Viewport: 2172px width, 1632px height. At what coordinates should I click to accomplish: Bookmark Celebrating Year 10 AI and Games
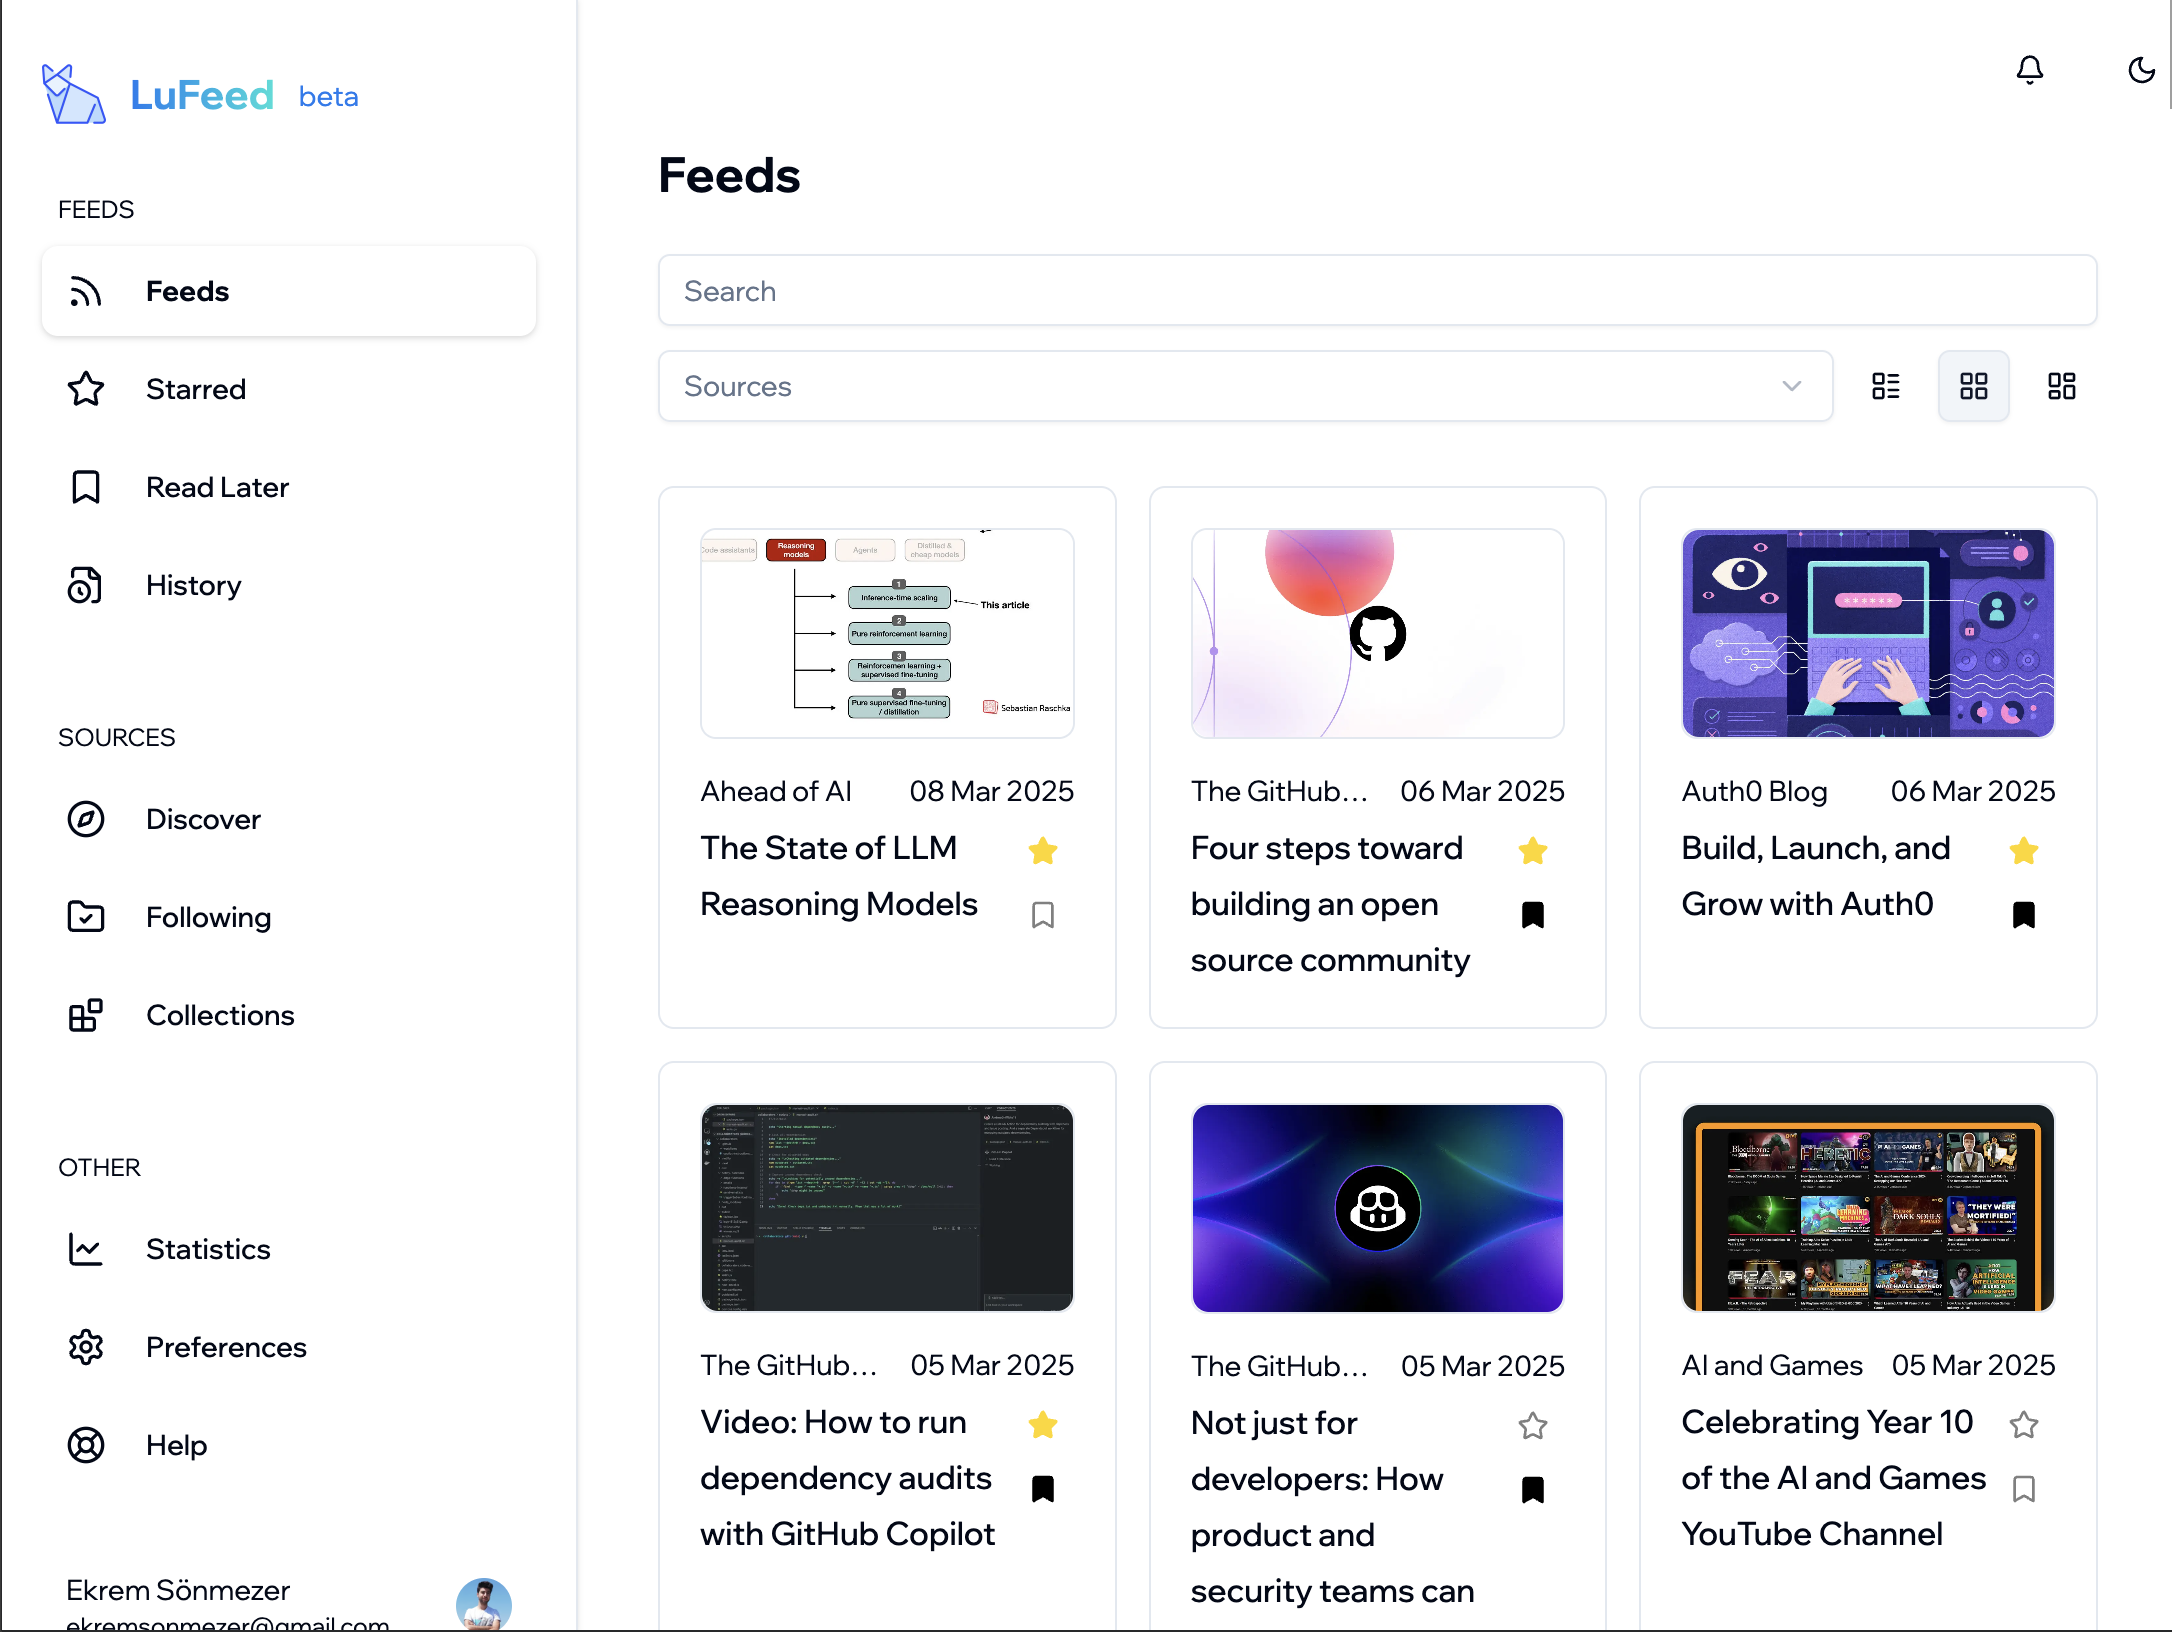2024,1488
